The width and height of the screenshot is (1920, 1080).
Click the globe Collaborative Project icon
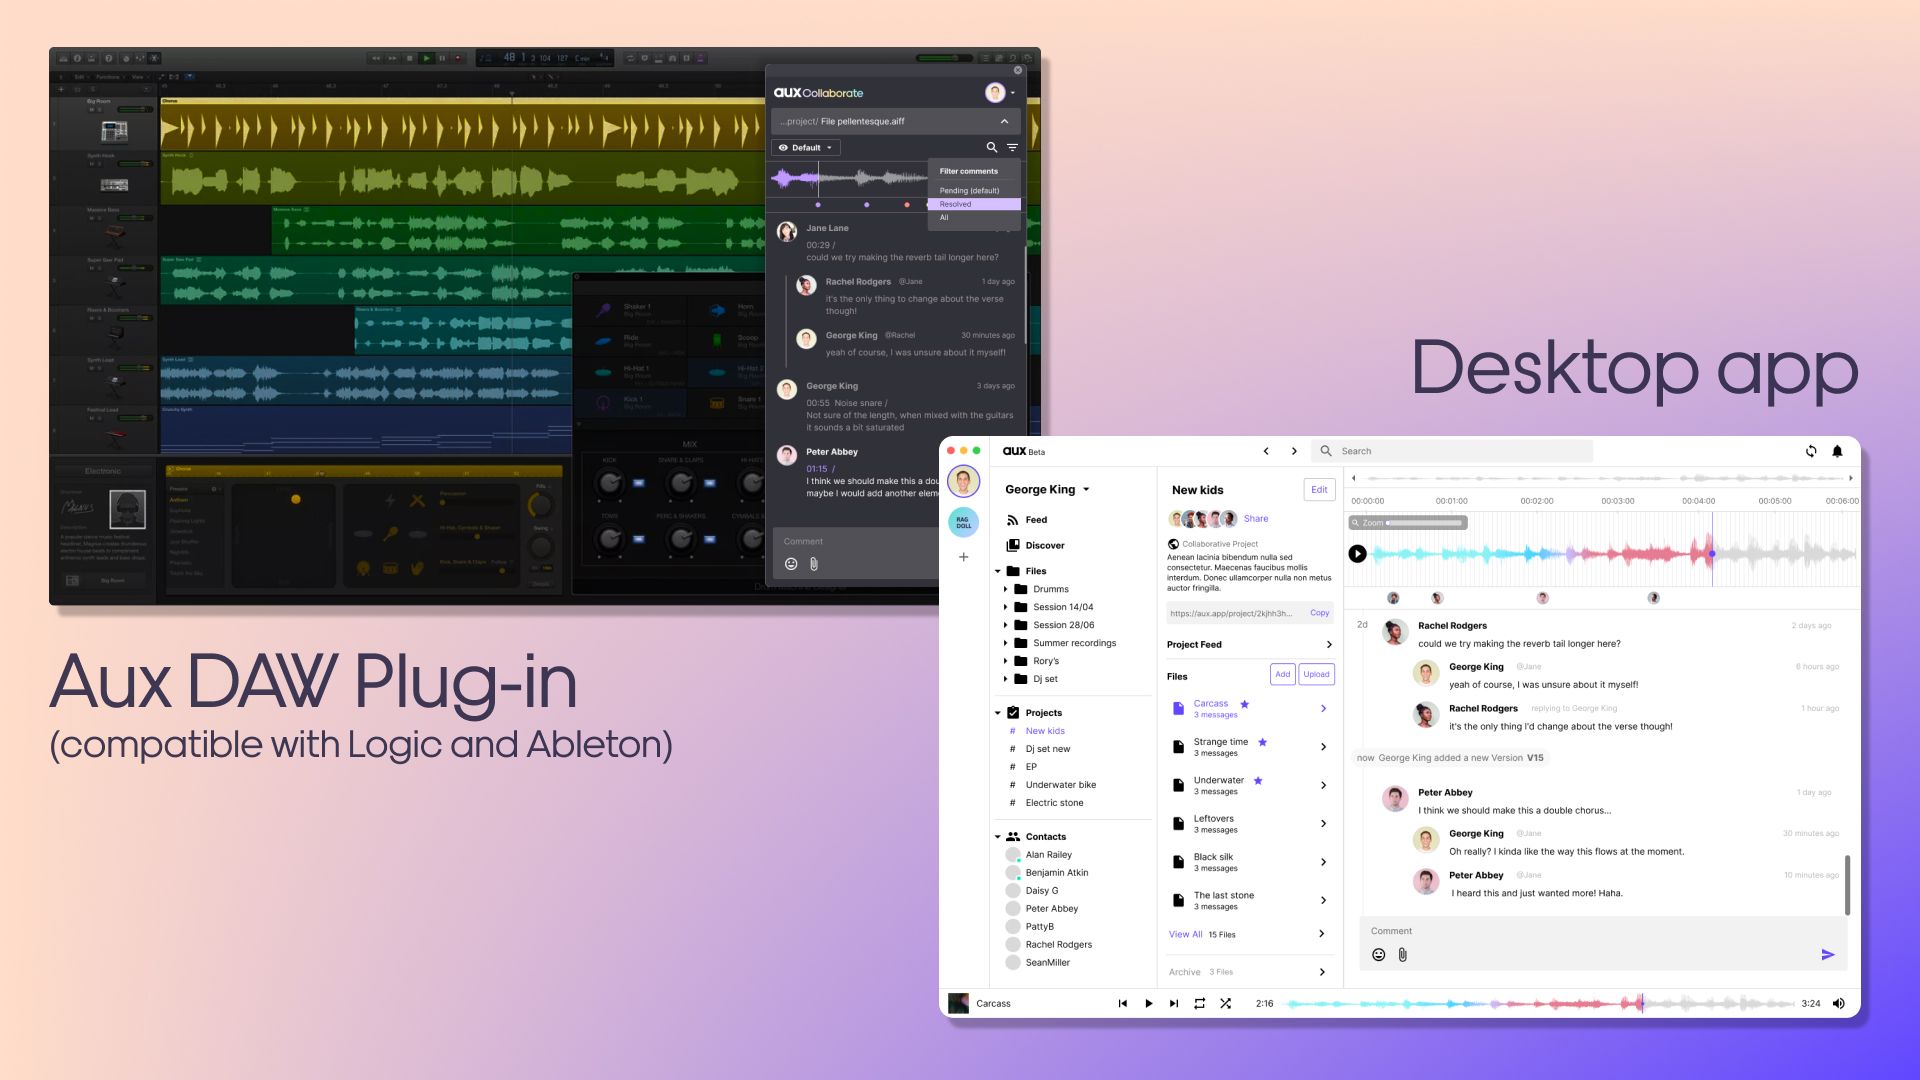(x=1173, y=544)
